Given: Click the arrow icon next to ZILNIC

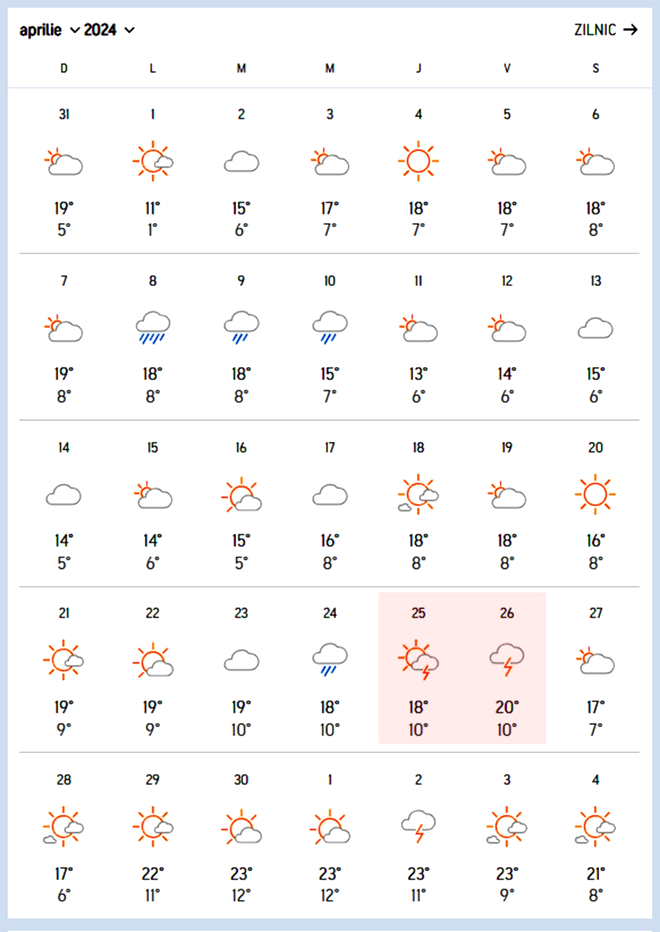Looking at the screenshot, I should coord(630,30).
